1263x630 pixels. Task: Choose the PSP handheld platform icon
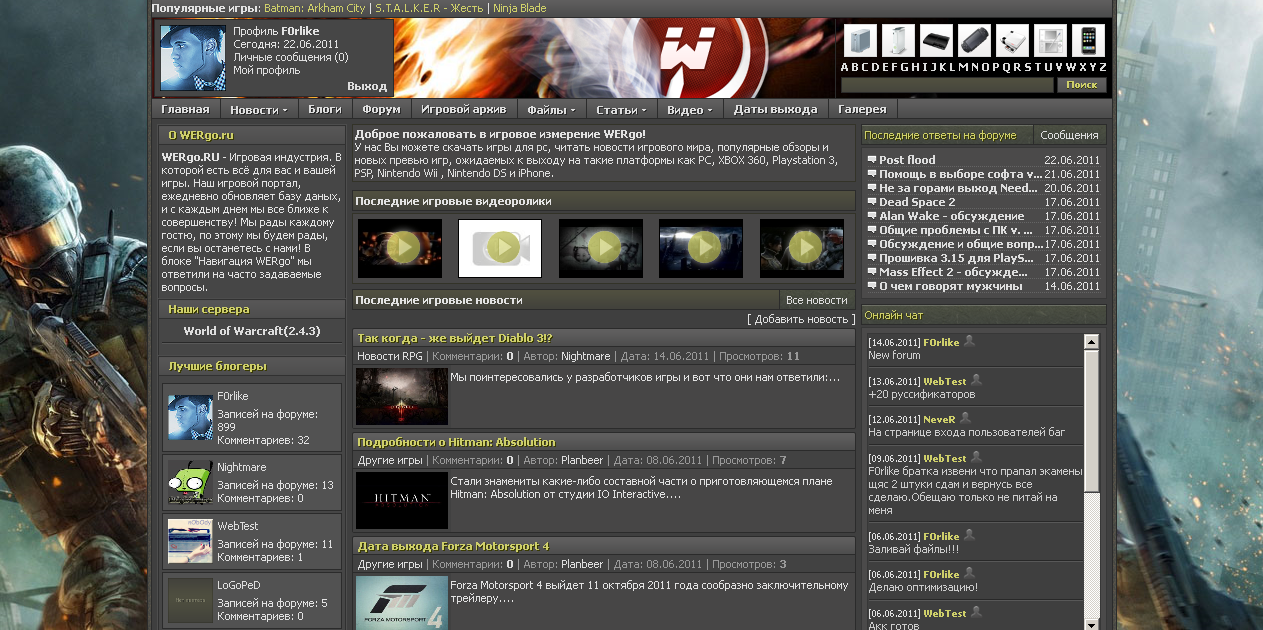pos(974,41)
